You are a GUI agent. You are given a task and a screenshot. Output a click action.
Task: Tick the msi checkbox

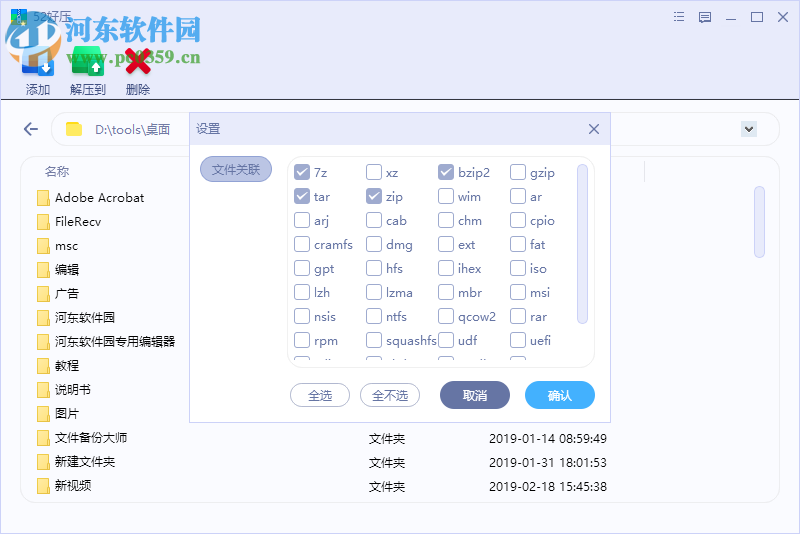[x=518, y=292]
